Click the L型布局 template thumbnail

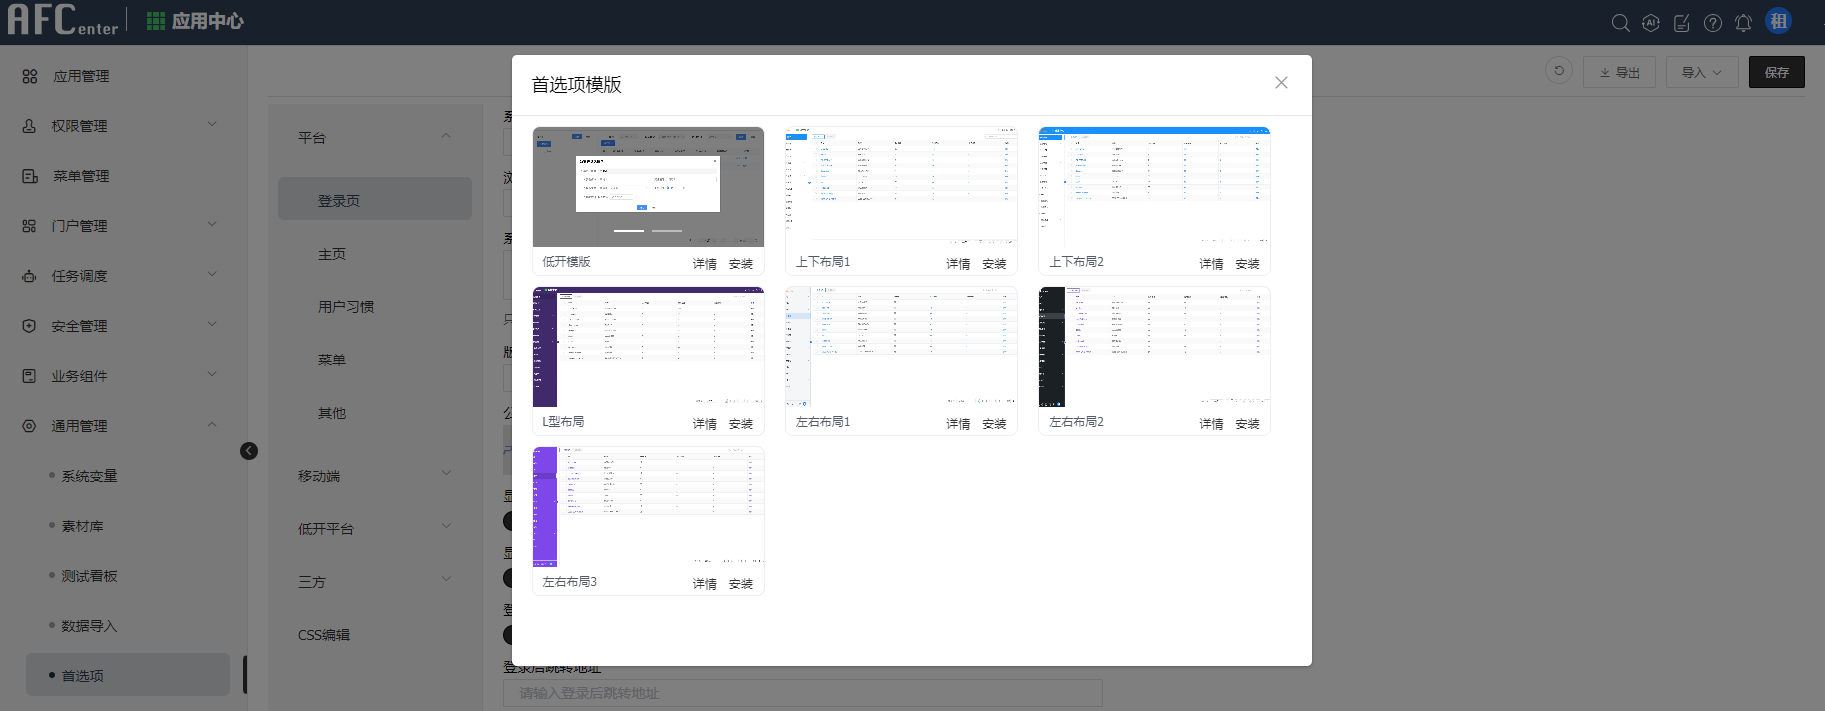[x=648, y=347]
